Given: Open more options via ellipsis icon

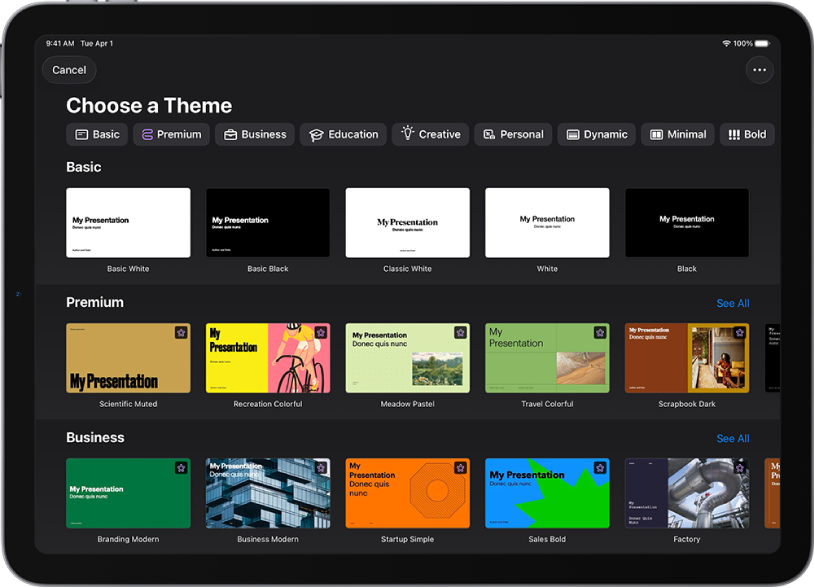Looking at the screenshot, I should [x=759, y=70].
